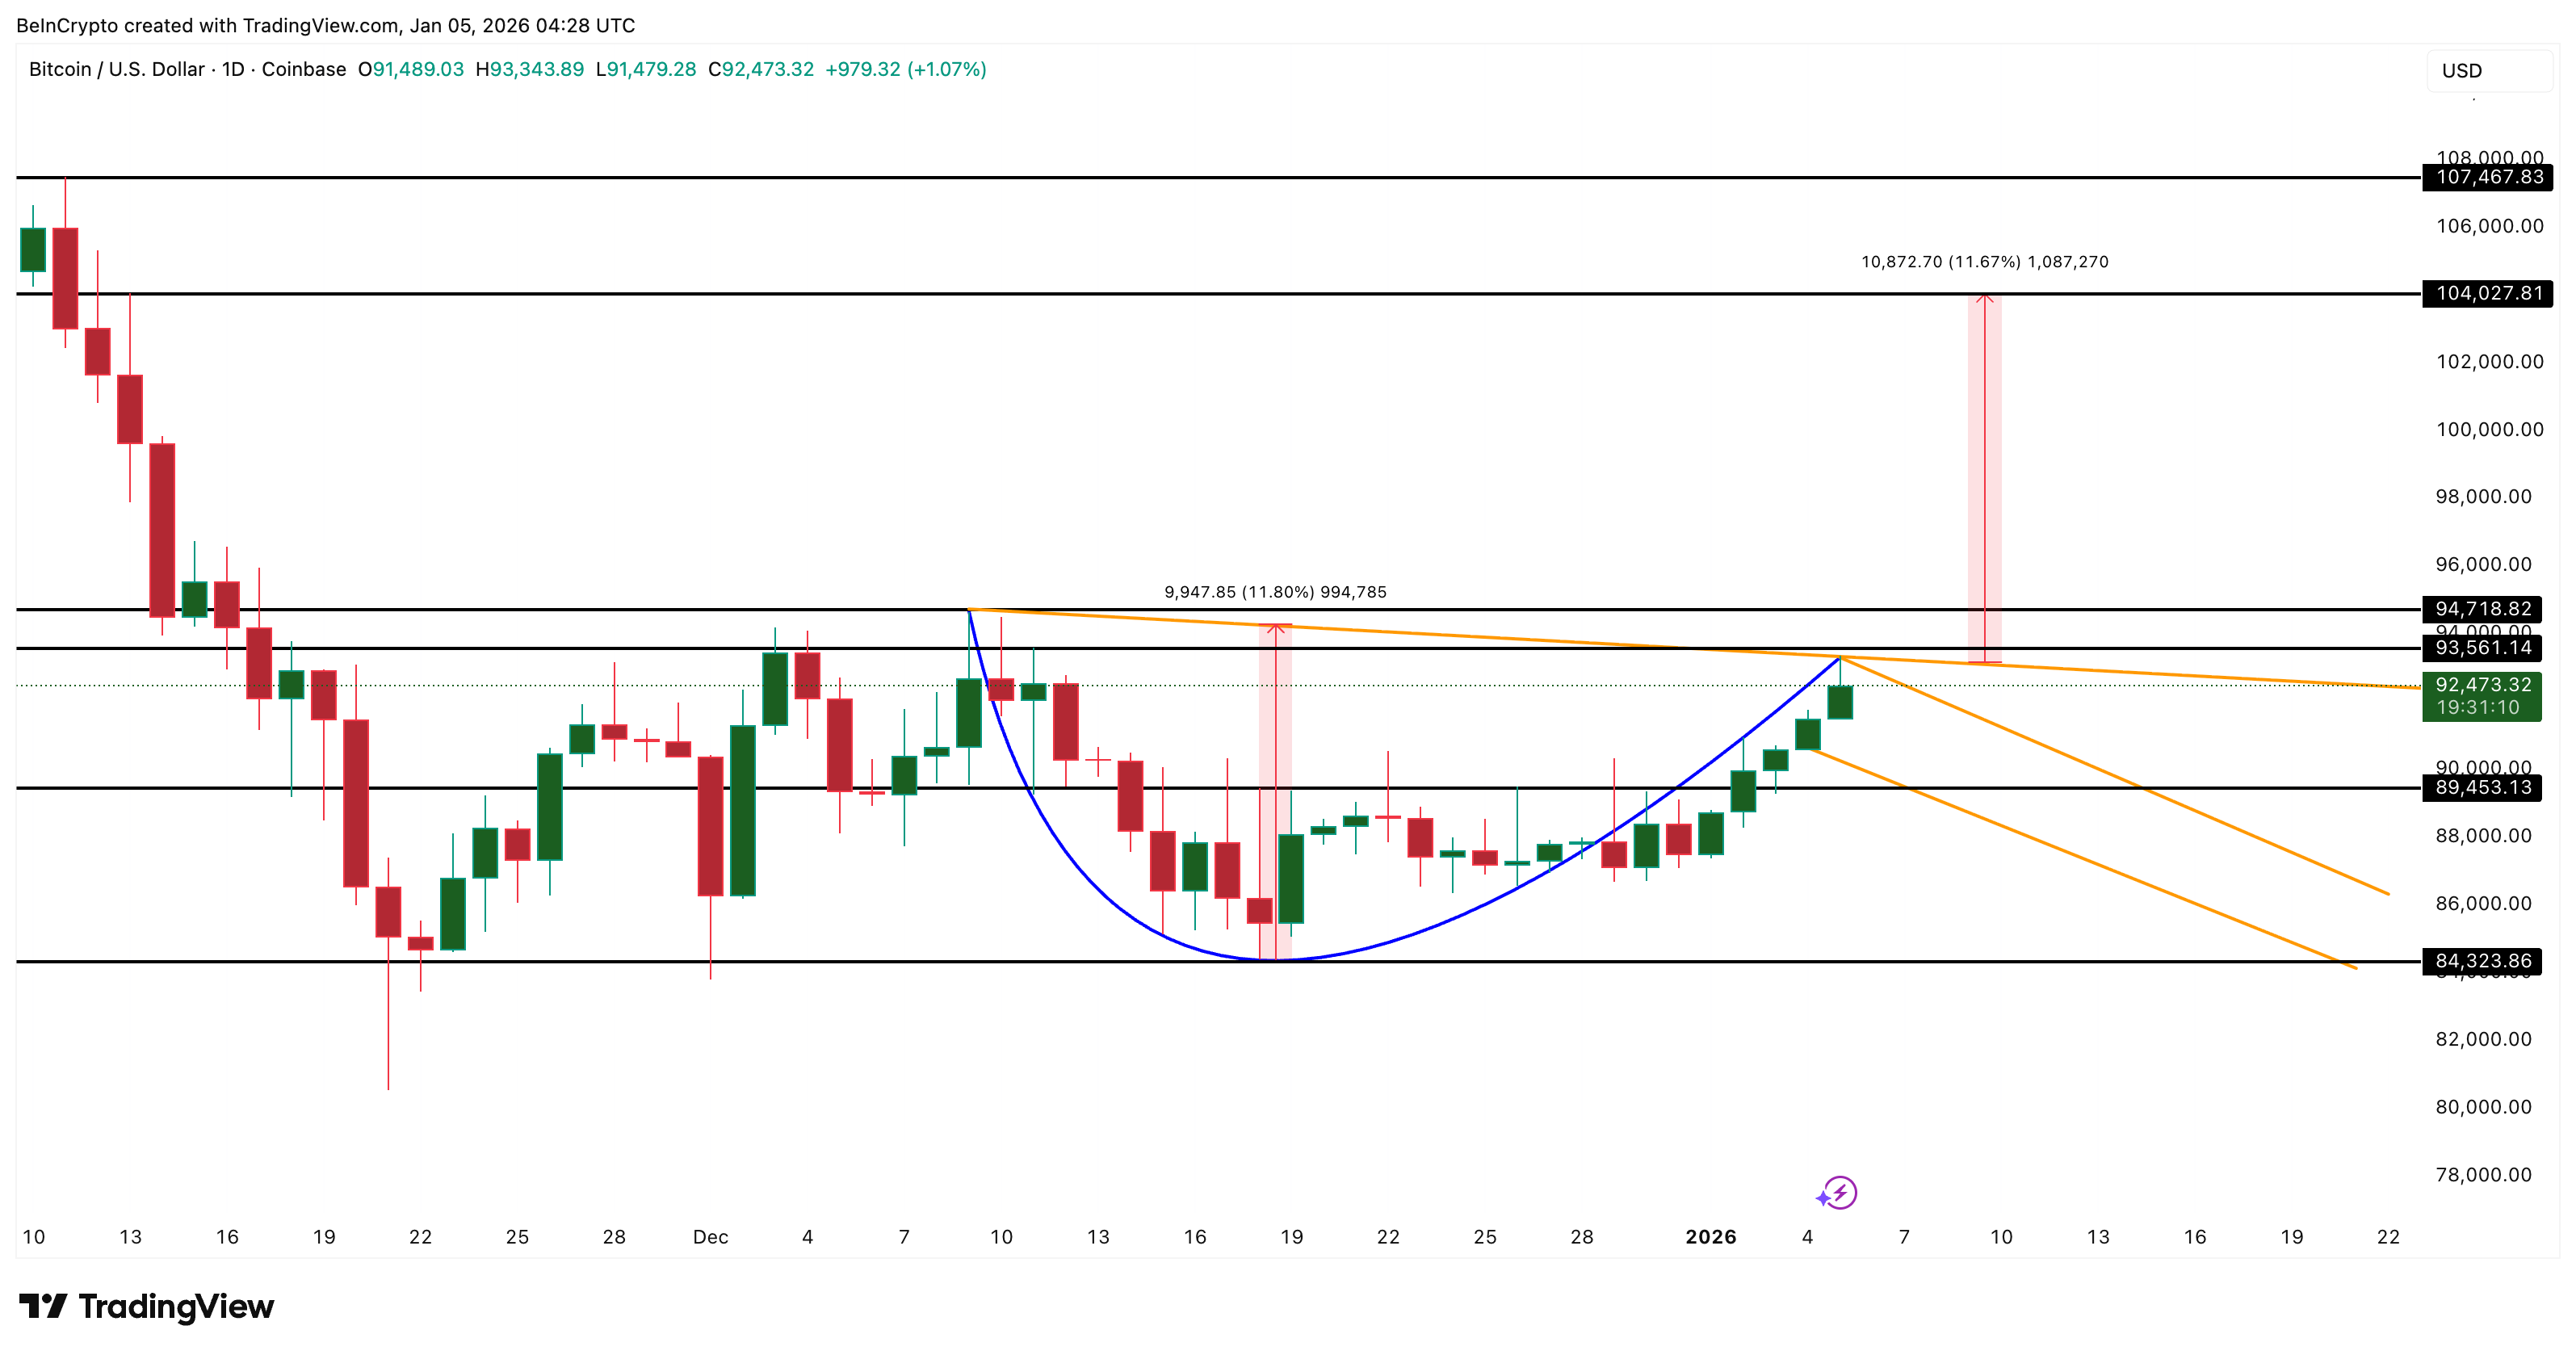Viewport: 2576px width, 1355px height.
Task: Click the 2026 label on the date axis
Action: tap(1713, 1236)
